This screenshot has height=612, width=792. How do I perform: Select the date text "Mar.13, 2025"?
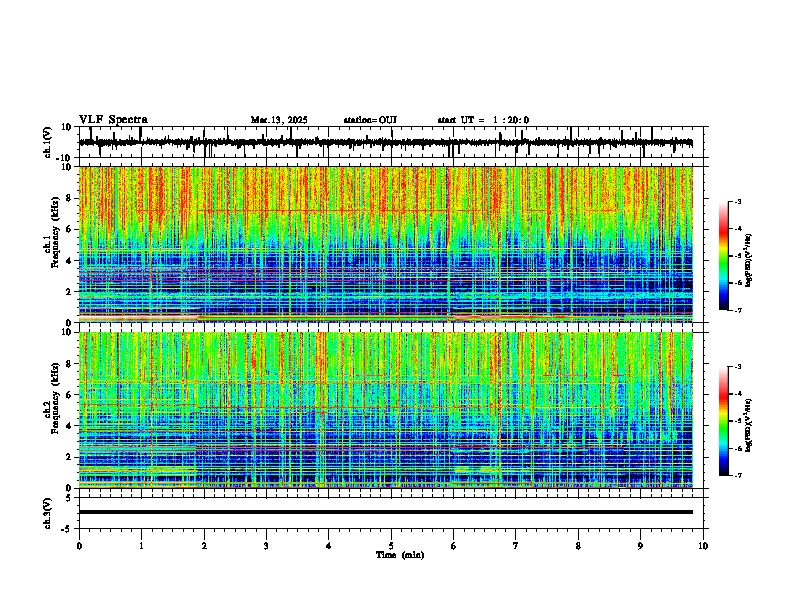[279, 120]
